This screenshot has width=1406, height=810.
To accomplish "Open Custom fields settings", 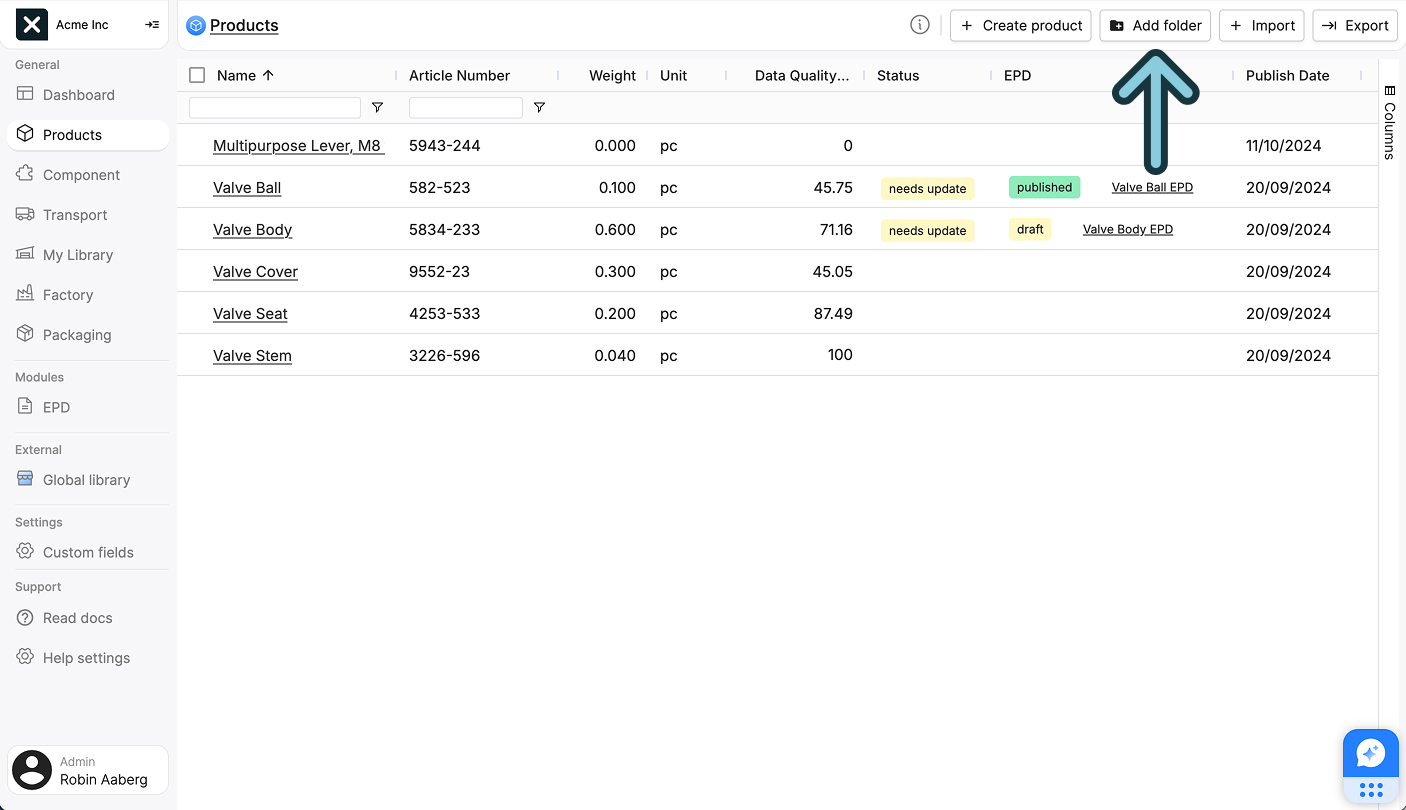I will (88, 552).
